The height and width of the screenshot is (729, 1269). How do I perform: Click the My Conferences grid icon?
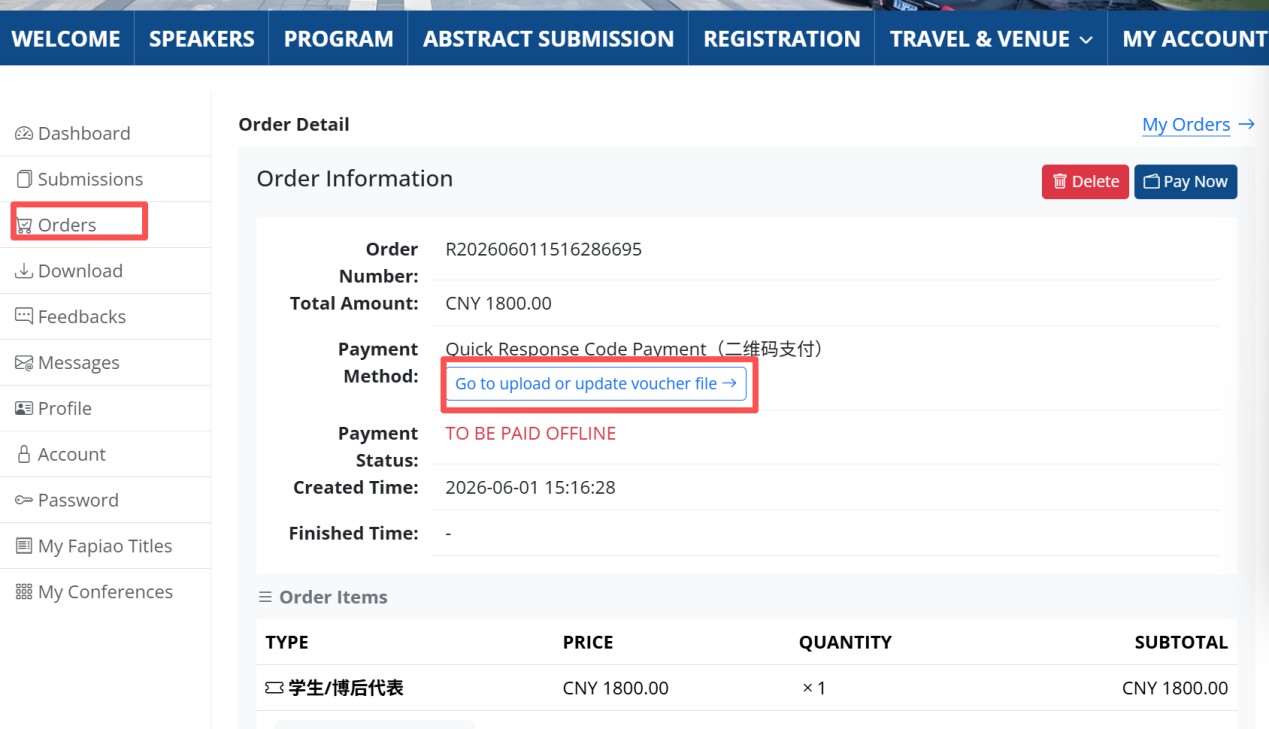click(x=24, y=592)
